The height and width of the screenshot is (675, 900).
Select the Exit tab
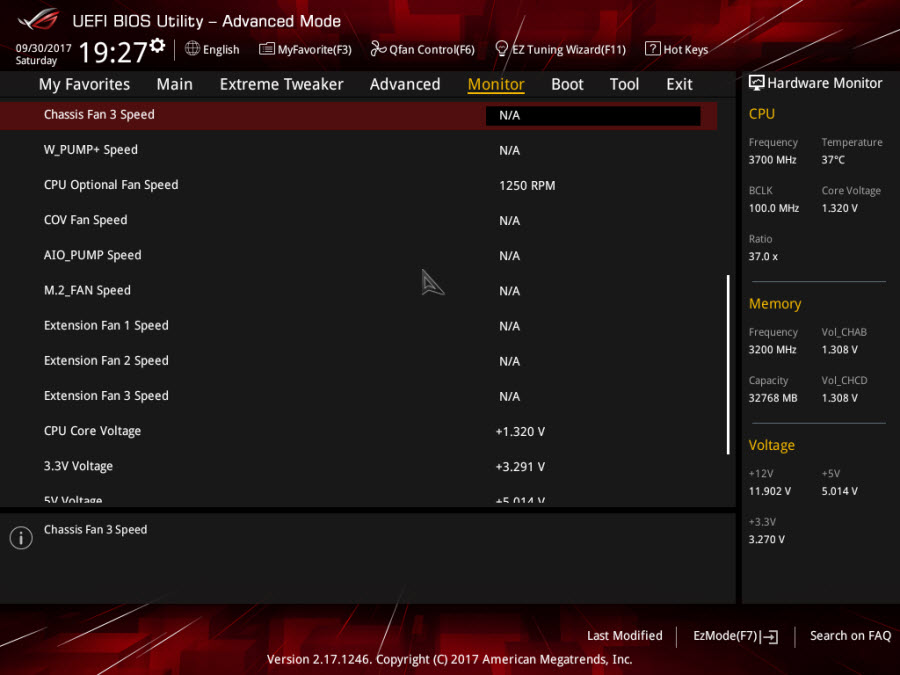(679, 84)
